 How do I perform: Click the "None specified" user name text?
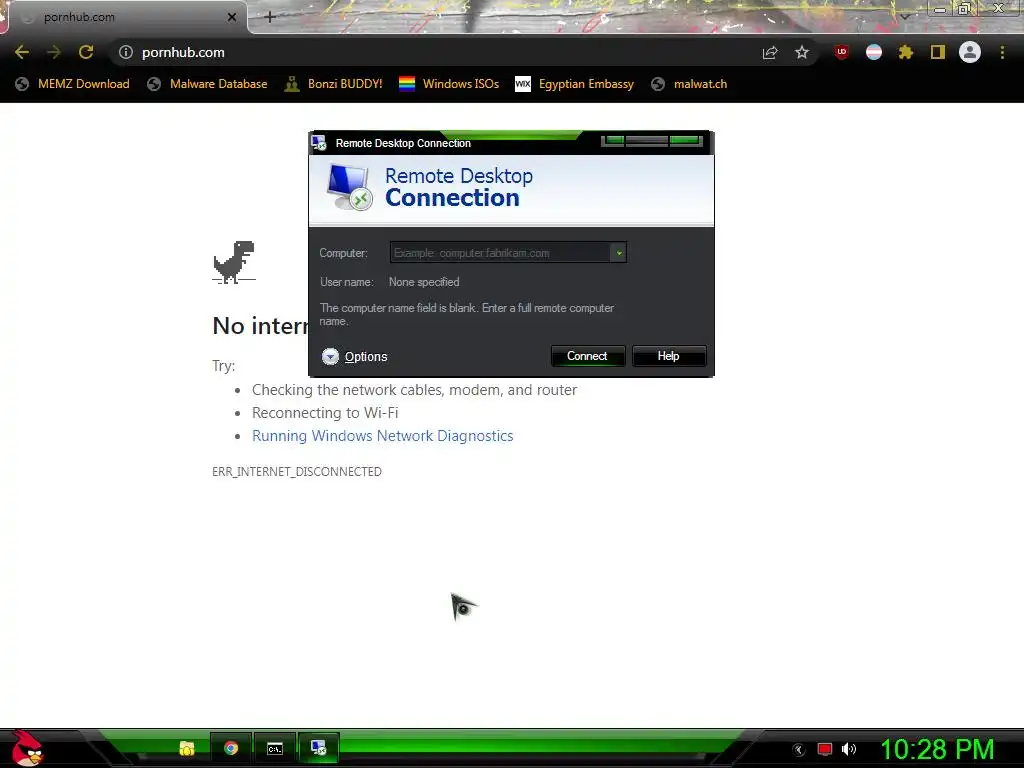(424, 282)
